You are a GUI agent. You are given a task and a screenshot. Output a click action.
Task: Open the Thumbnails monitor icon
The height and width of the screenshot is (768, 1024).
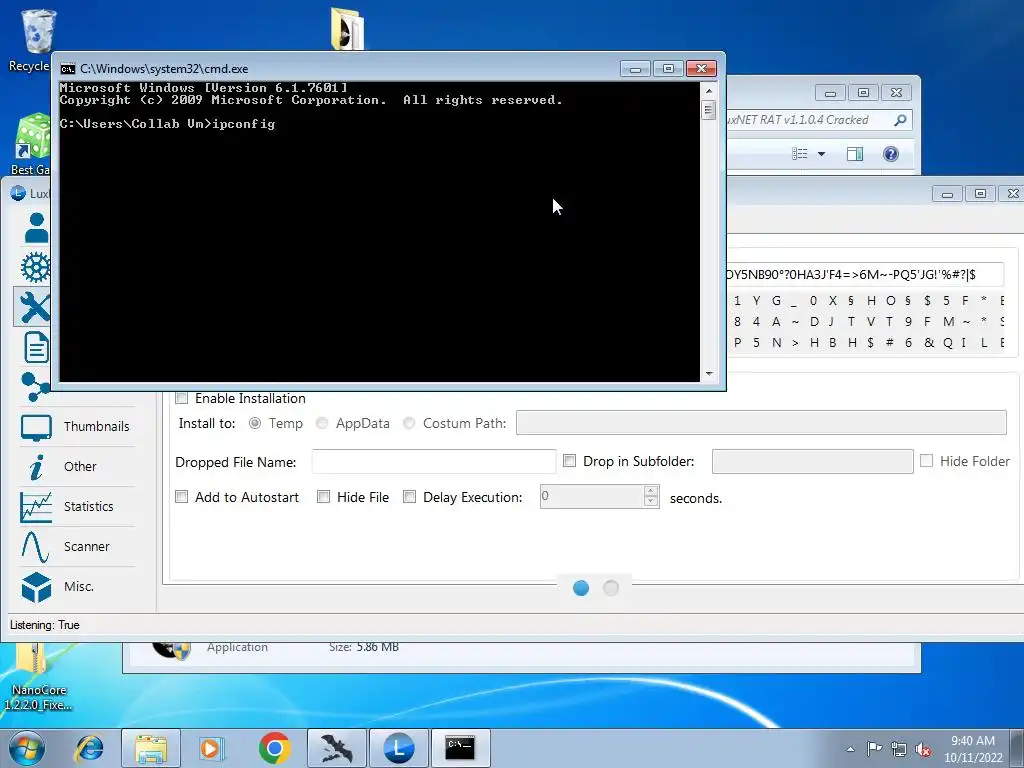coord(36,428)
